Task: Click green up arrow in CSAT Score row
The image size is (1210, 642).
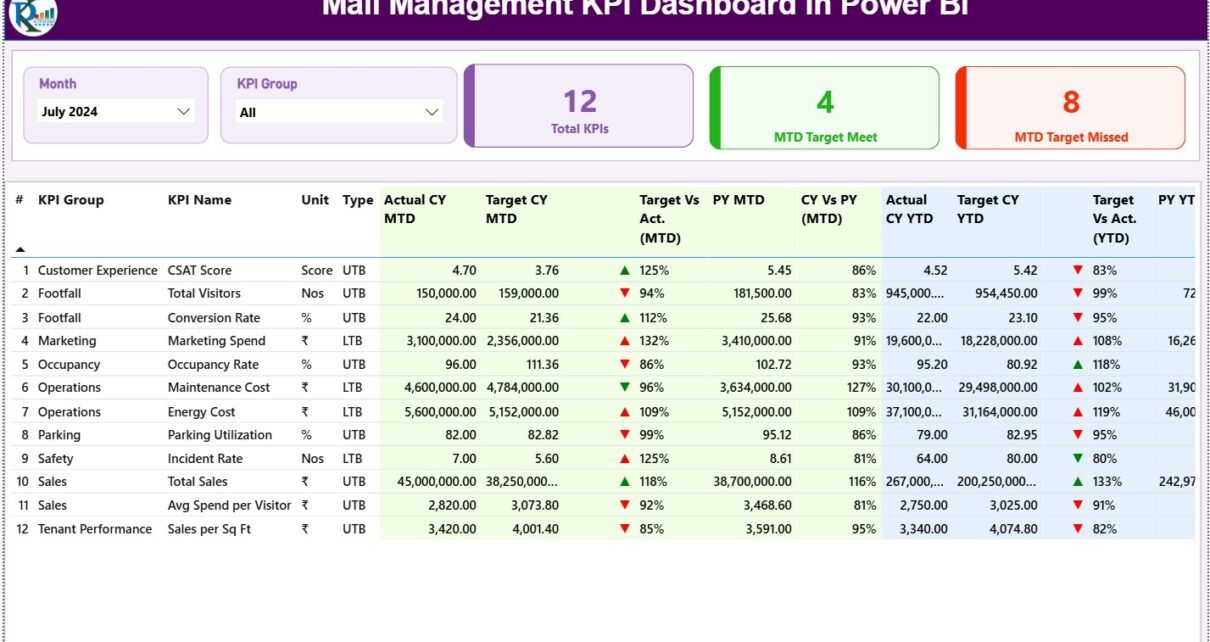Action: (x=625, y=270)
